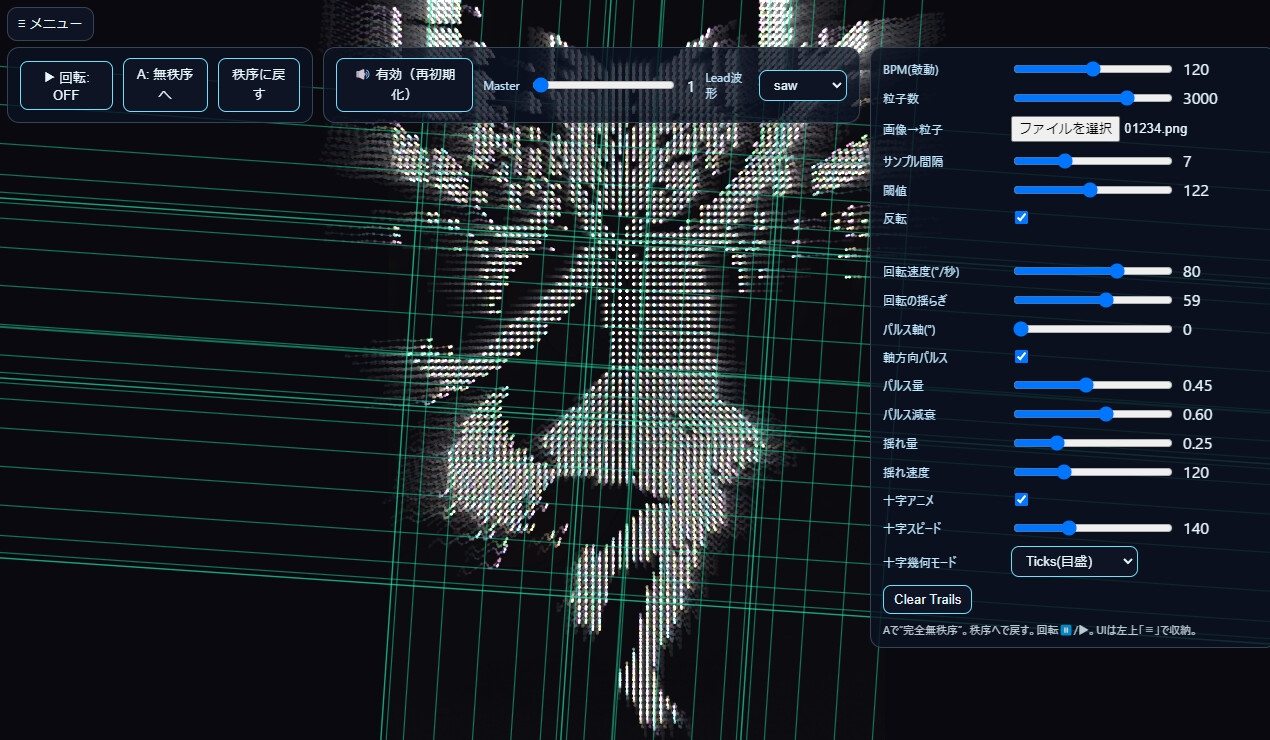
Task: Open the Lead波形 saw dropdown
Action: pyautogui.click(x=802, y=86)
